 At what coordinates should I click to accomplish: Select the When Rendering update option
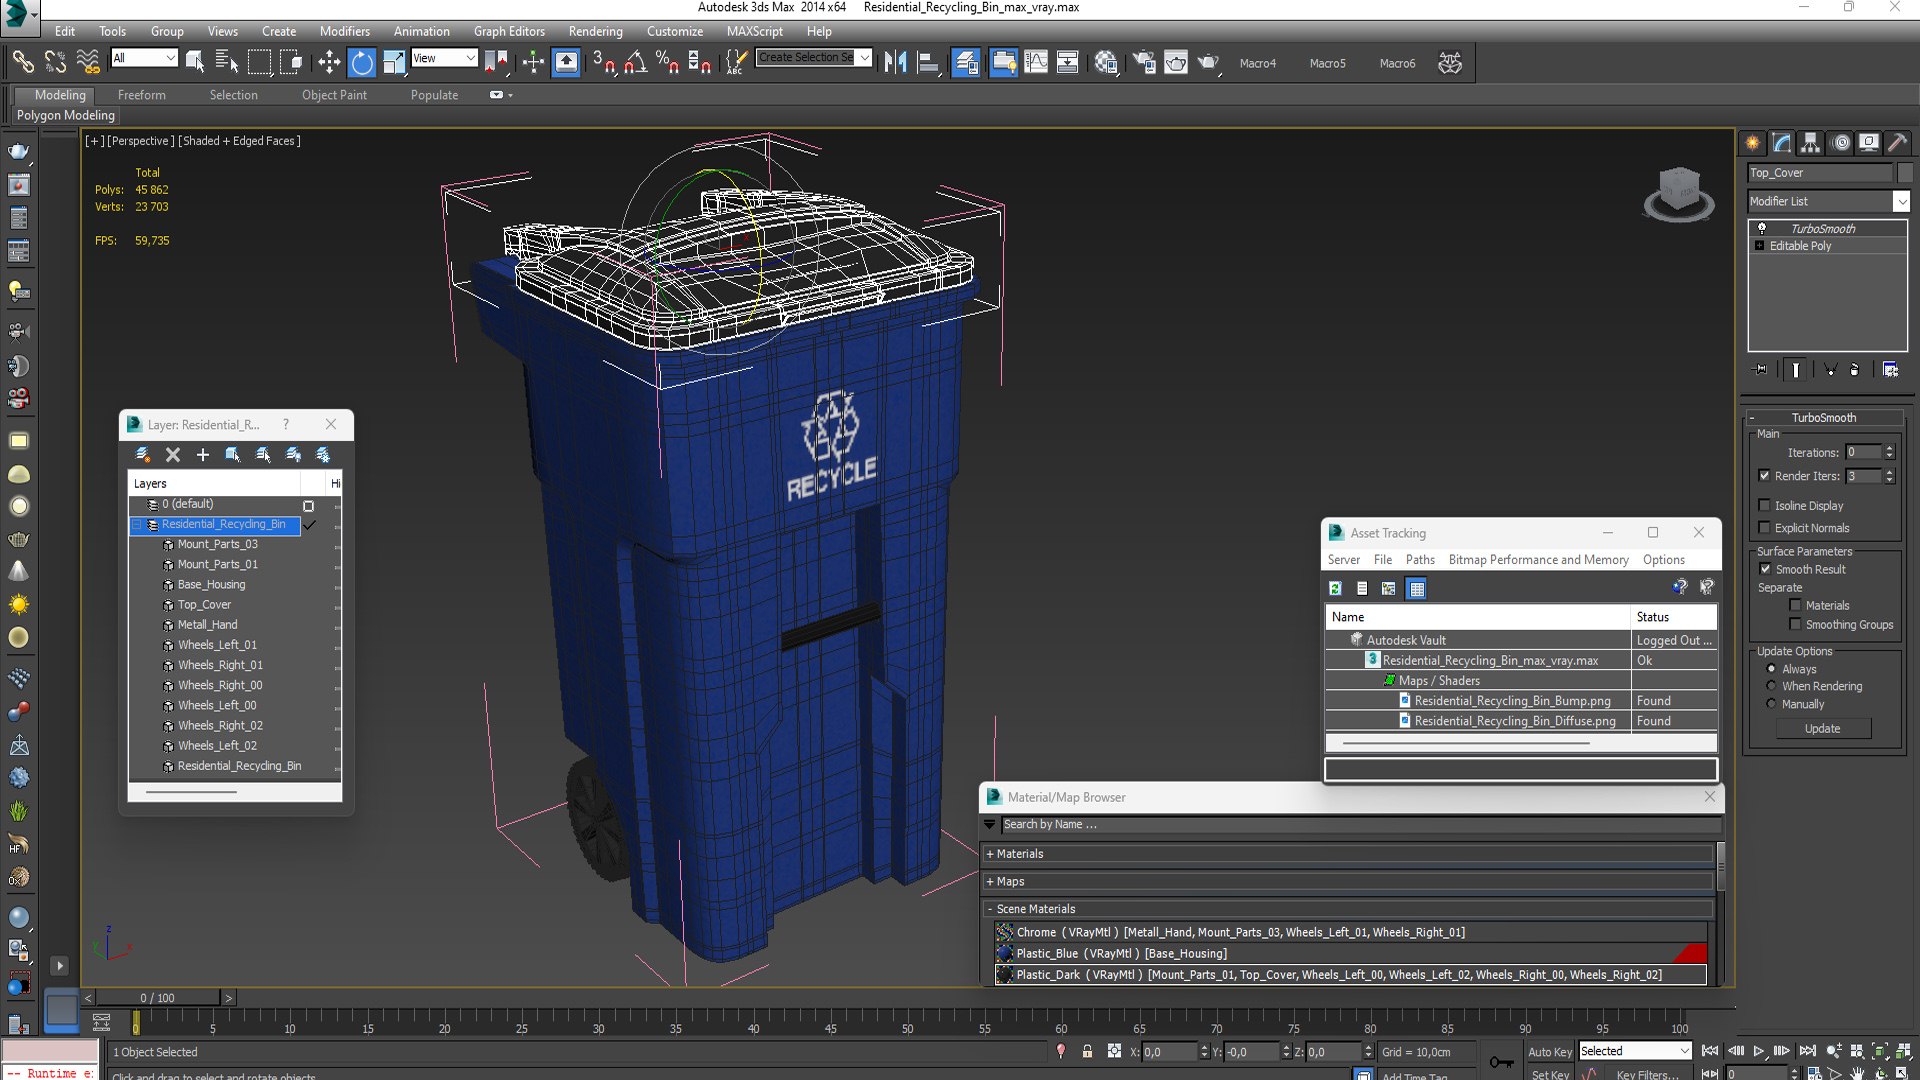[x=1771, y=686]
